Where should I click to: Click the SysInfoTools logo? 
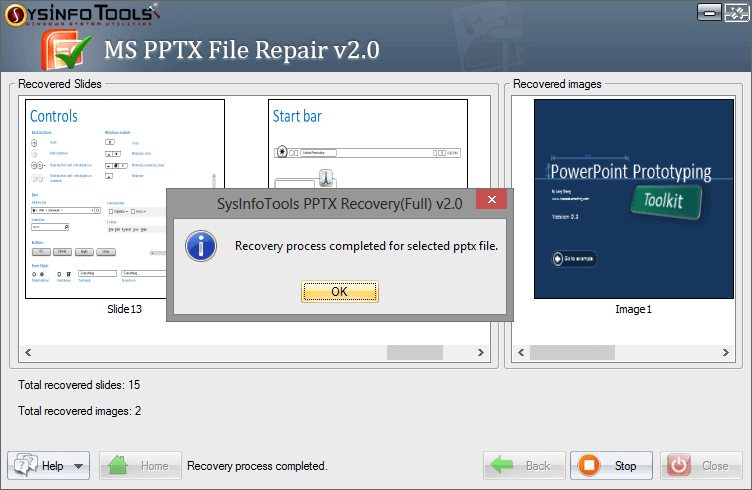pyautogui.click(x=82, y=14)
